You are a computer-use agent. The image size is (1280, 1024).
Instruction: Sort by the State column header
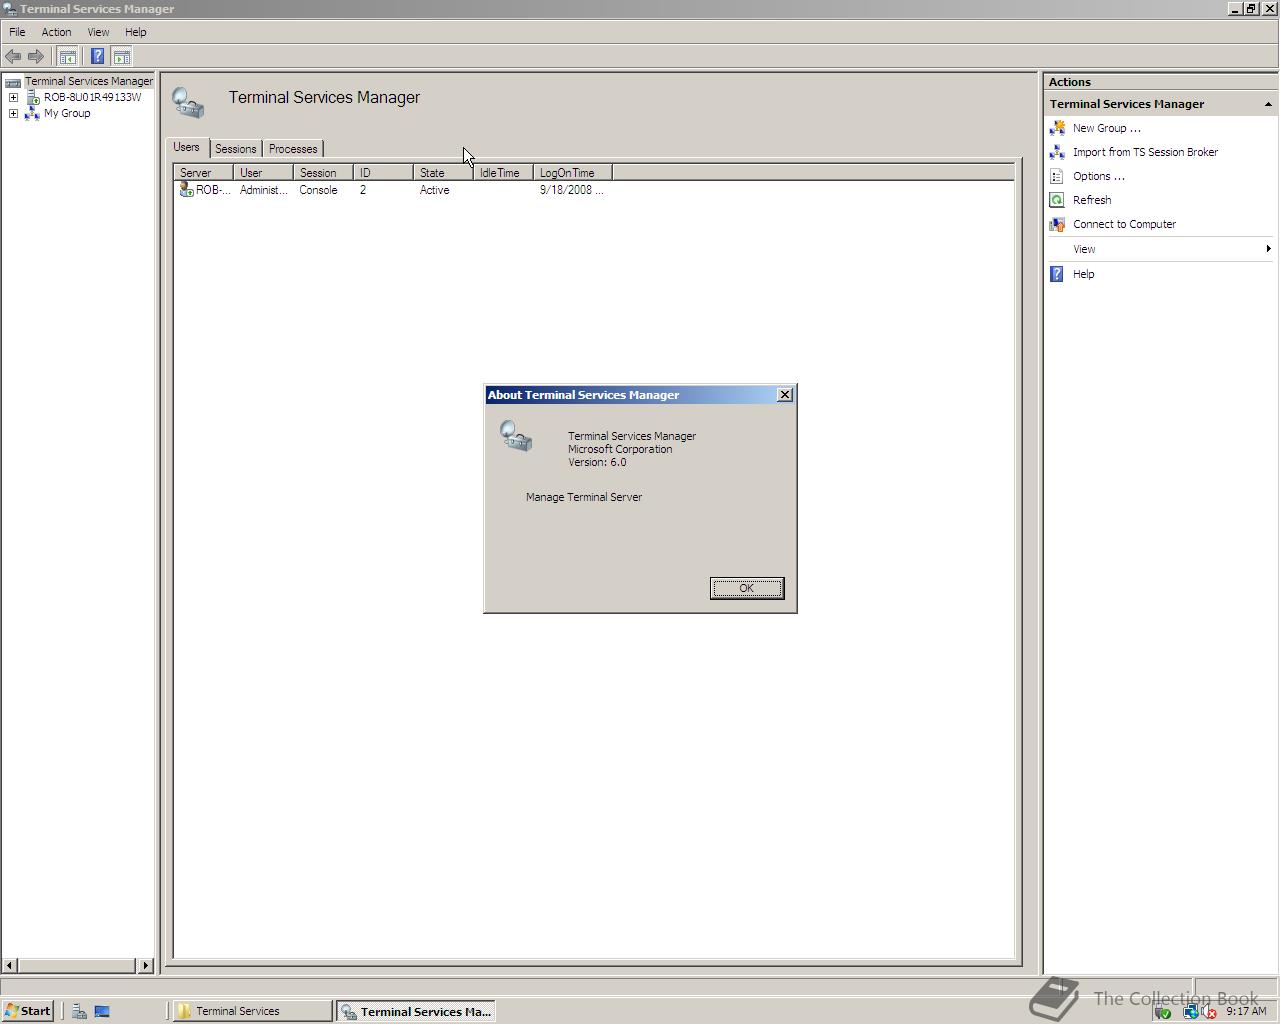click(443, 173)
